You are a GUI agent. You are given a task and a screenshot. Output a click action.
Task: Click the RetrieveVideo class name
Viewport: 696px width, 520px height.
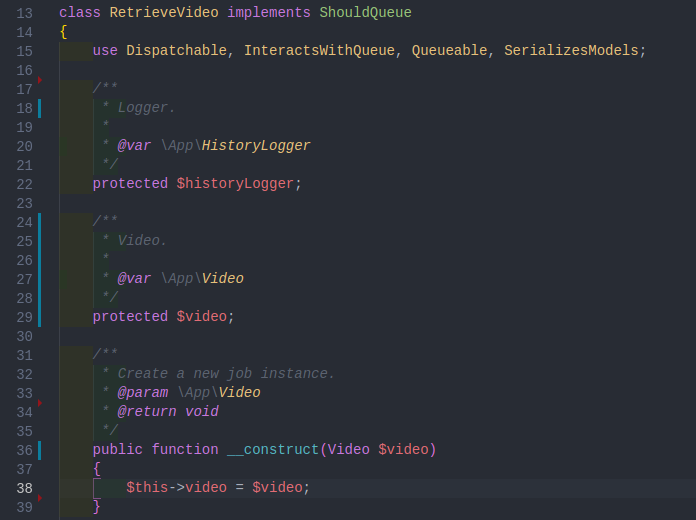point(164,12)
